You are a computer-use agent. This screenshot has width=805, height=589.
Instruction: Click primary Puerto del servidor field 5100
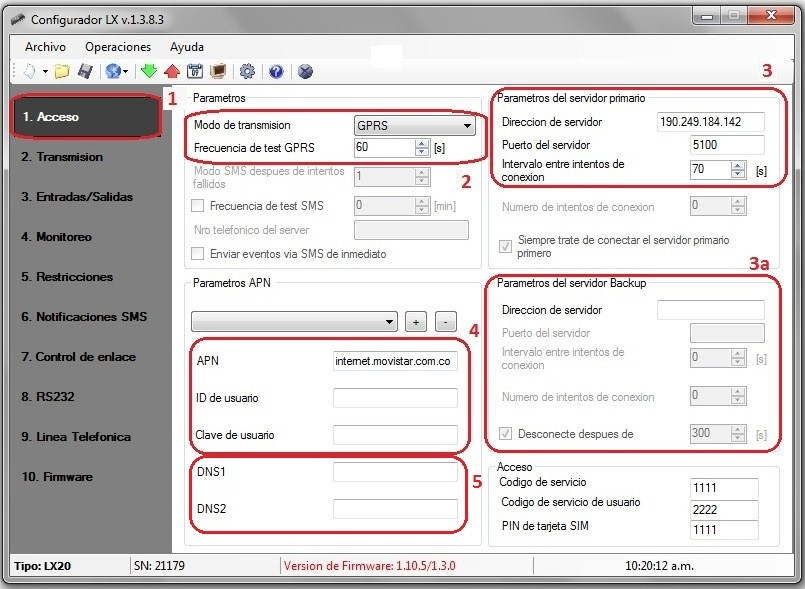tap(727, 145)
